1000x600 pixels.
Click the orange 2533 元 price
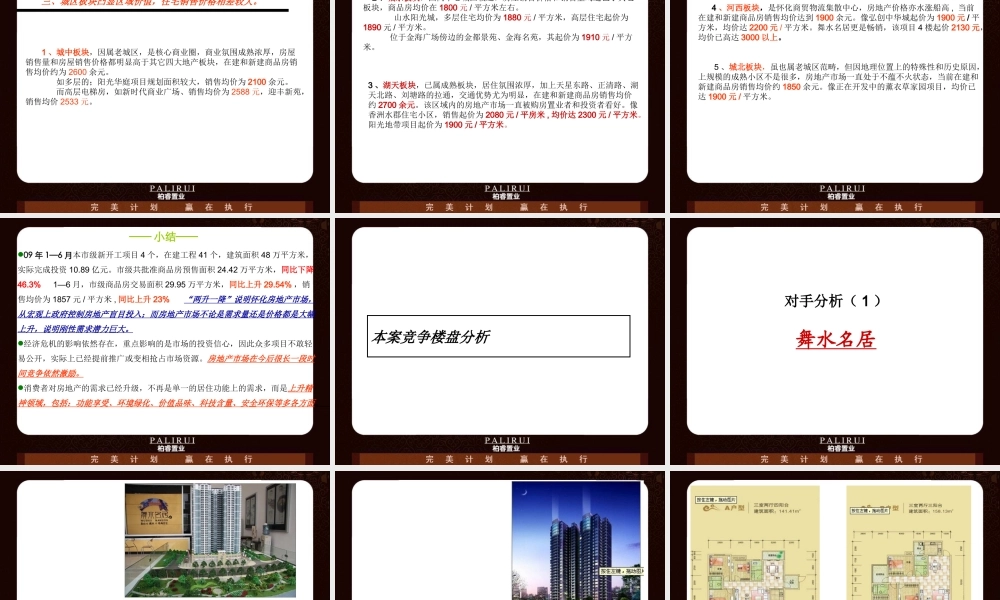(x=76, y=101)
